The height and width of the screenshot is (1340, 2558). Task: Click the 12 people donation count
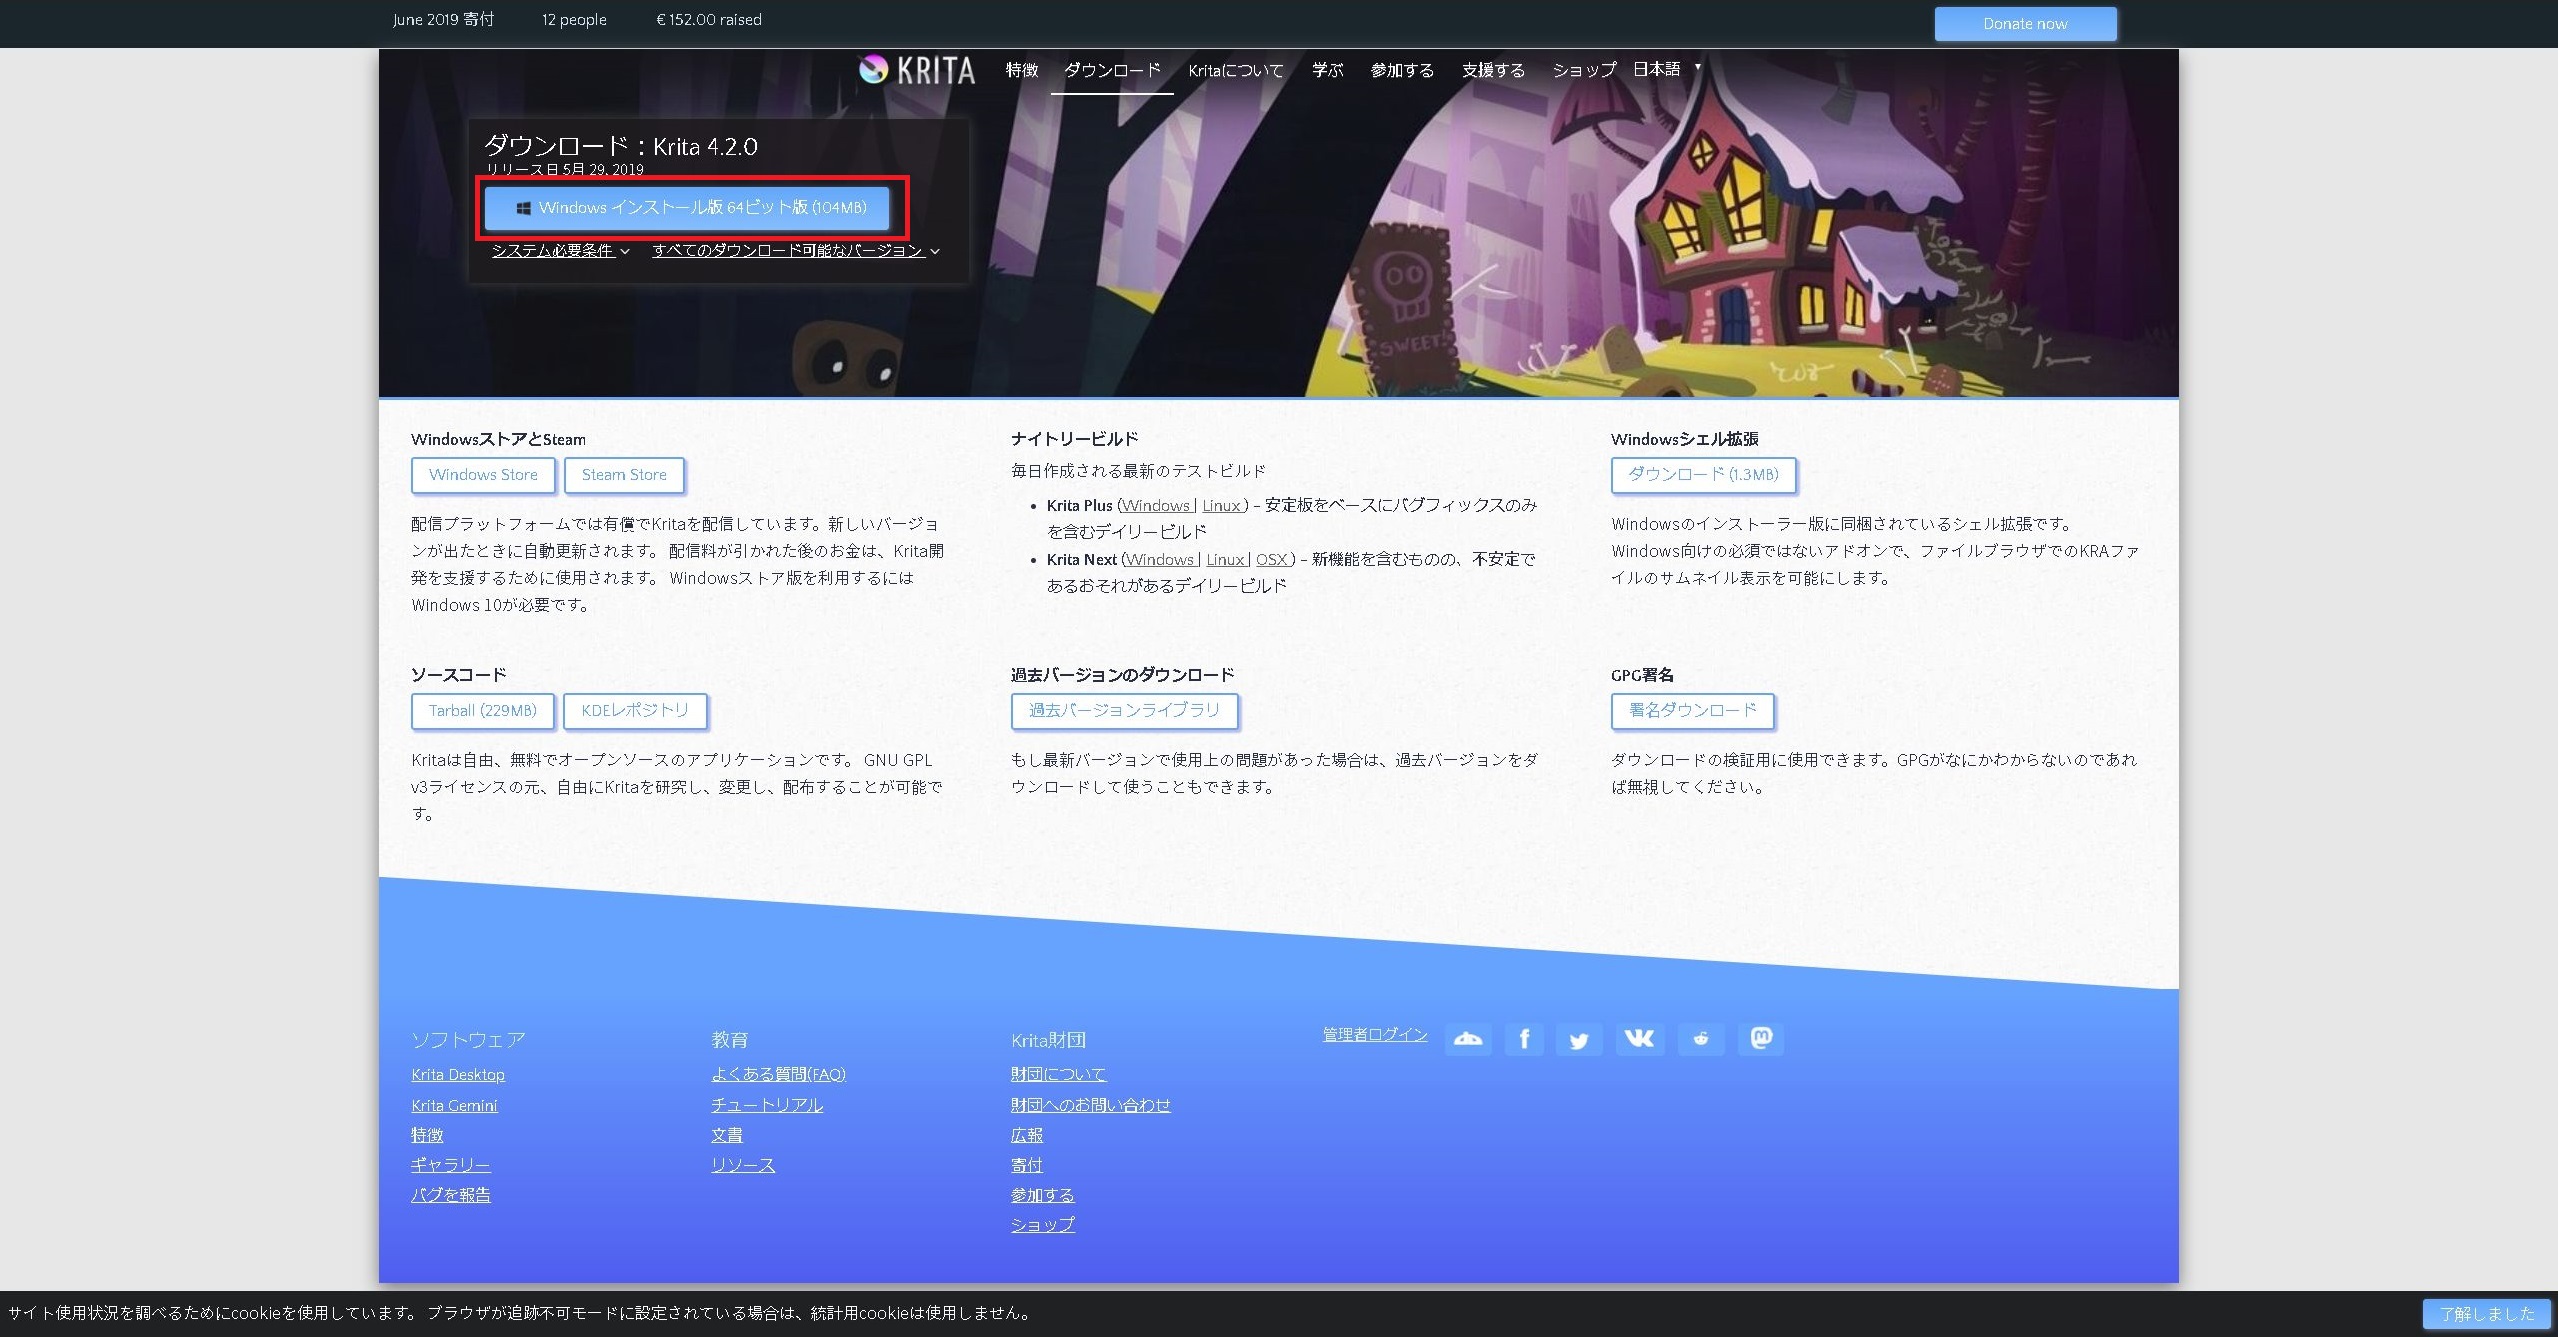[x=574, y=20]
